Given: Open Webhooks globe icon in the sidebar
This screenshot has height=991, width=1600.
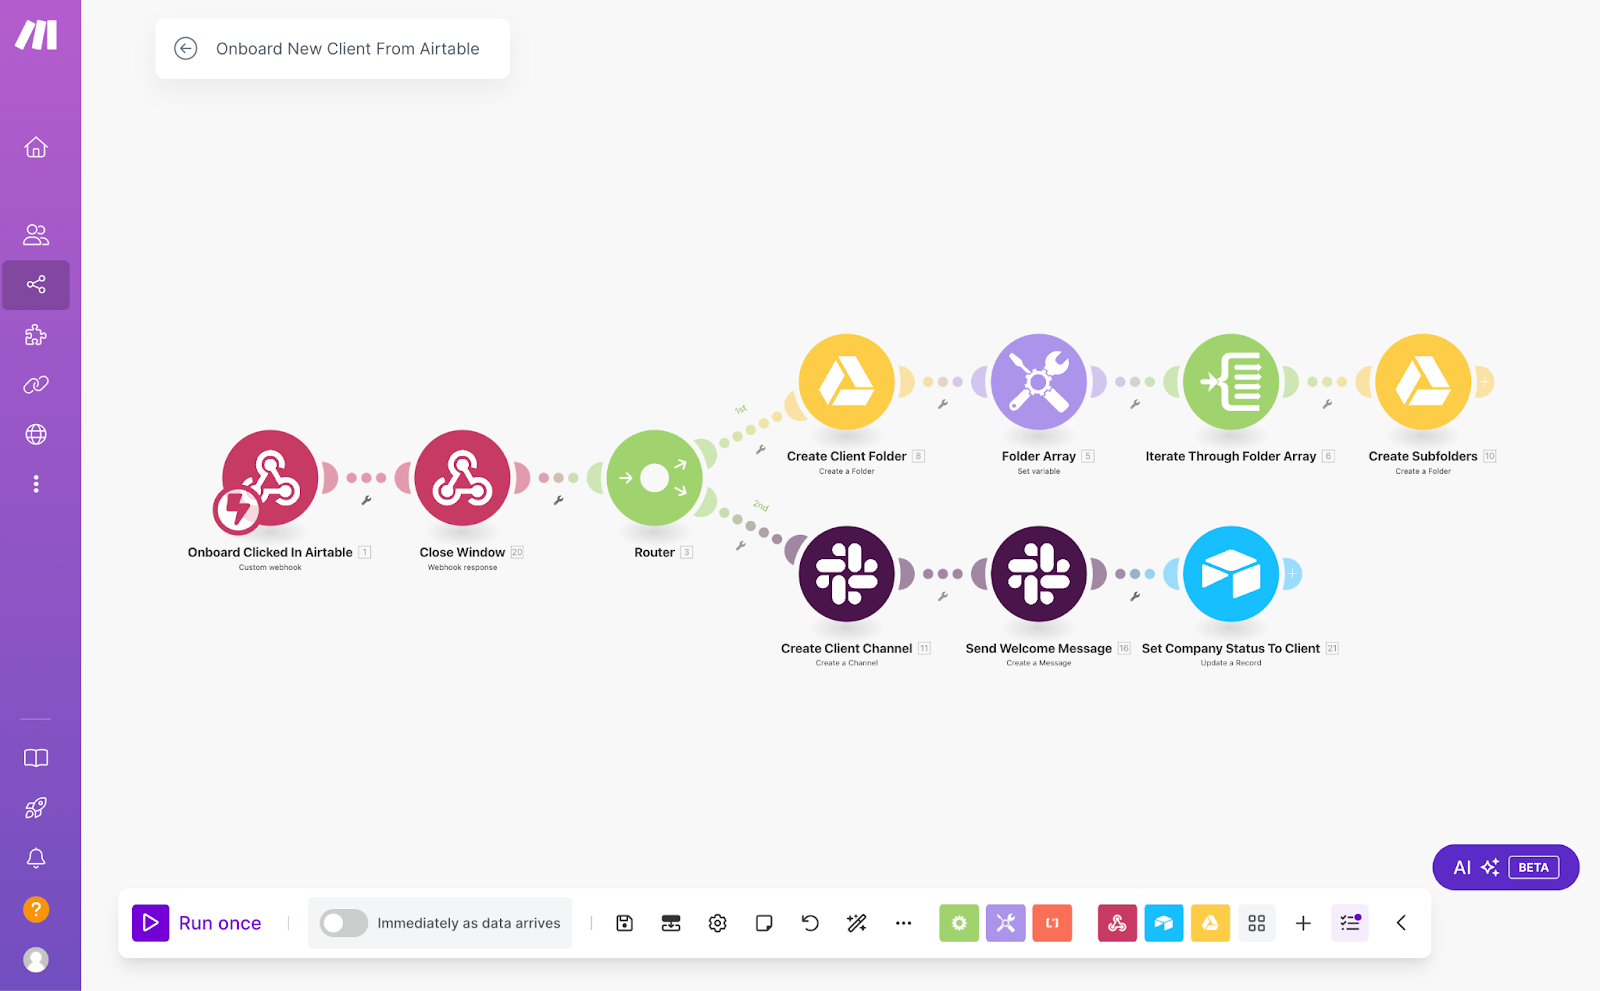Looking at the screenshot, I should [36, 435].
